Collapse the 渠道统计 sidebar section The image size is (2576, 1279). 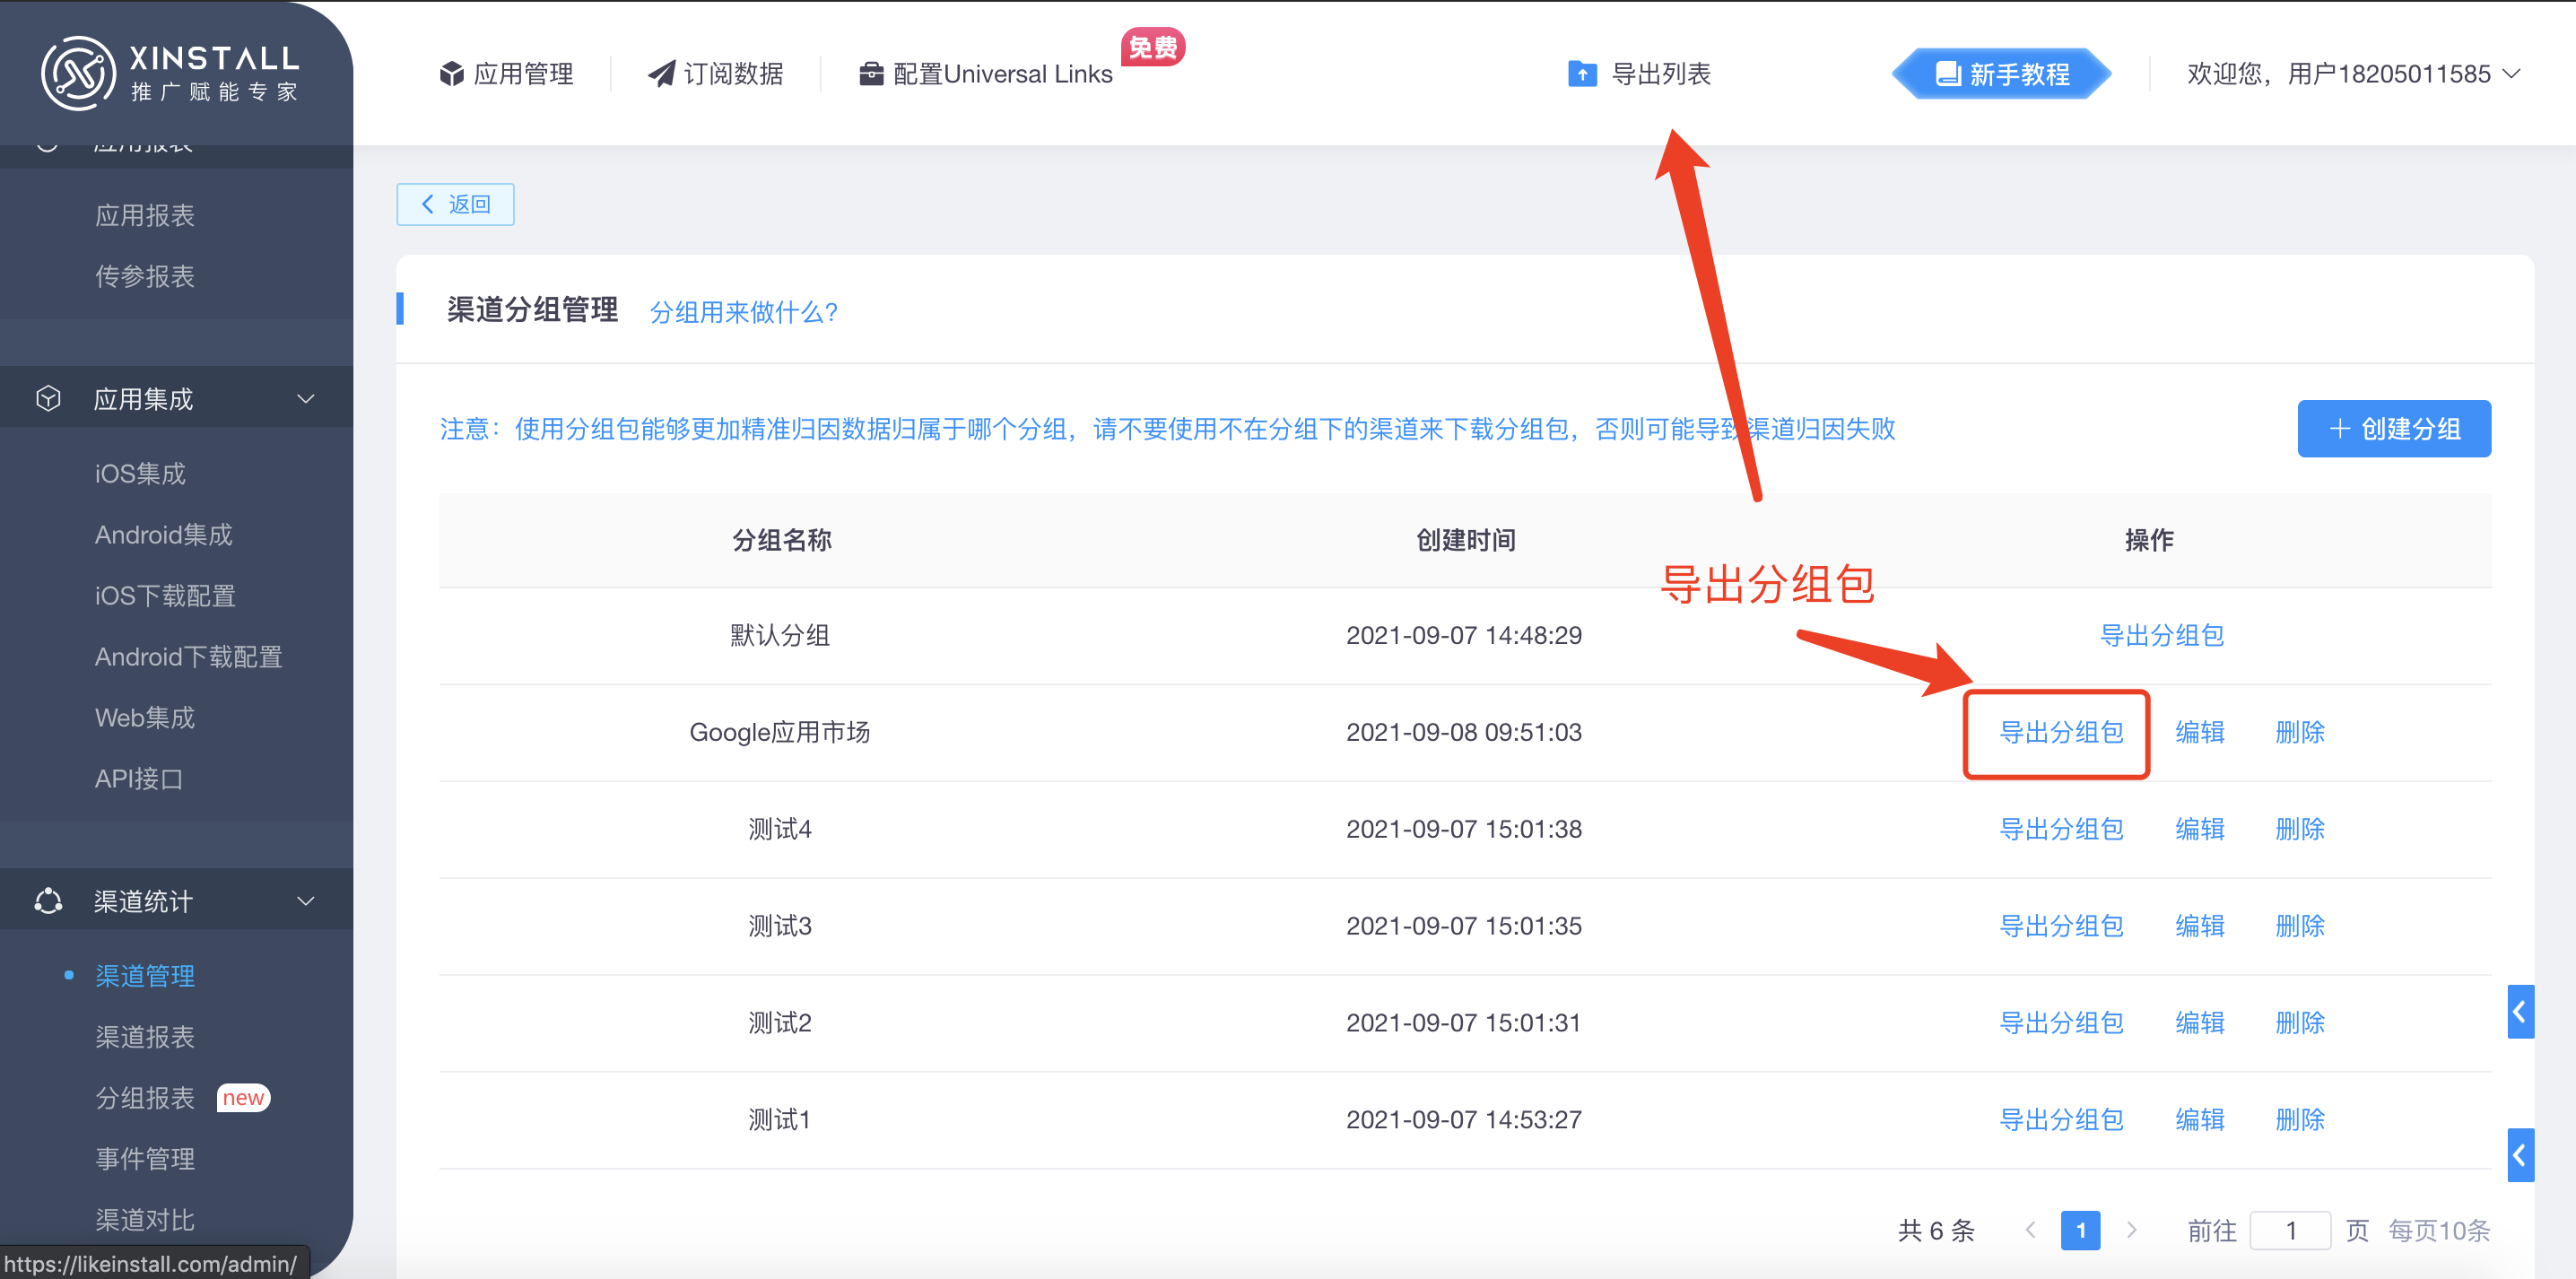click(x=306, y=901)
